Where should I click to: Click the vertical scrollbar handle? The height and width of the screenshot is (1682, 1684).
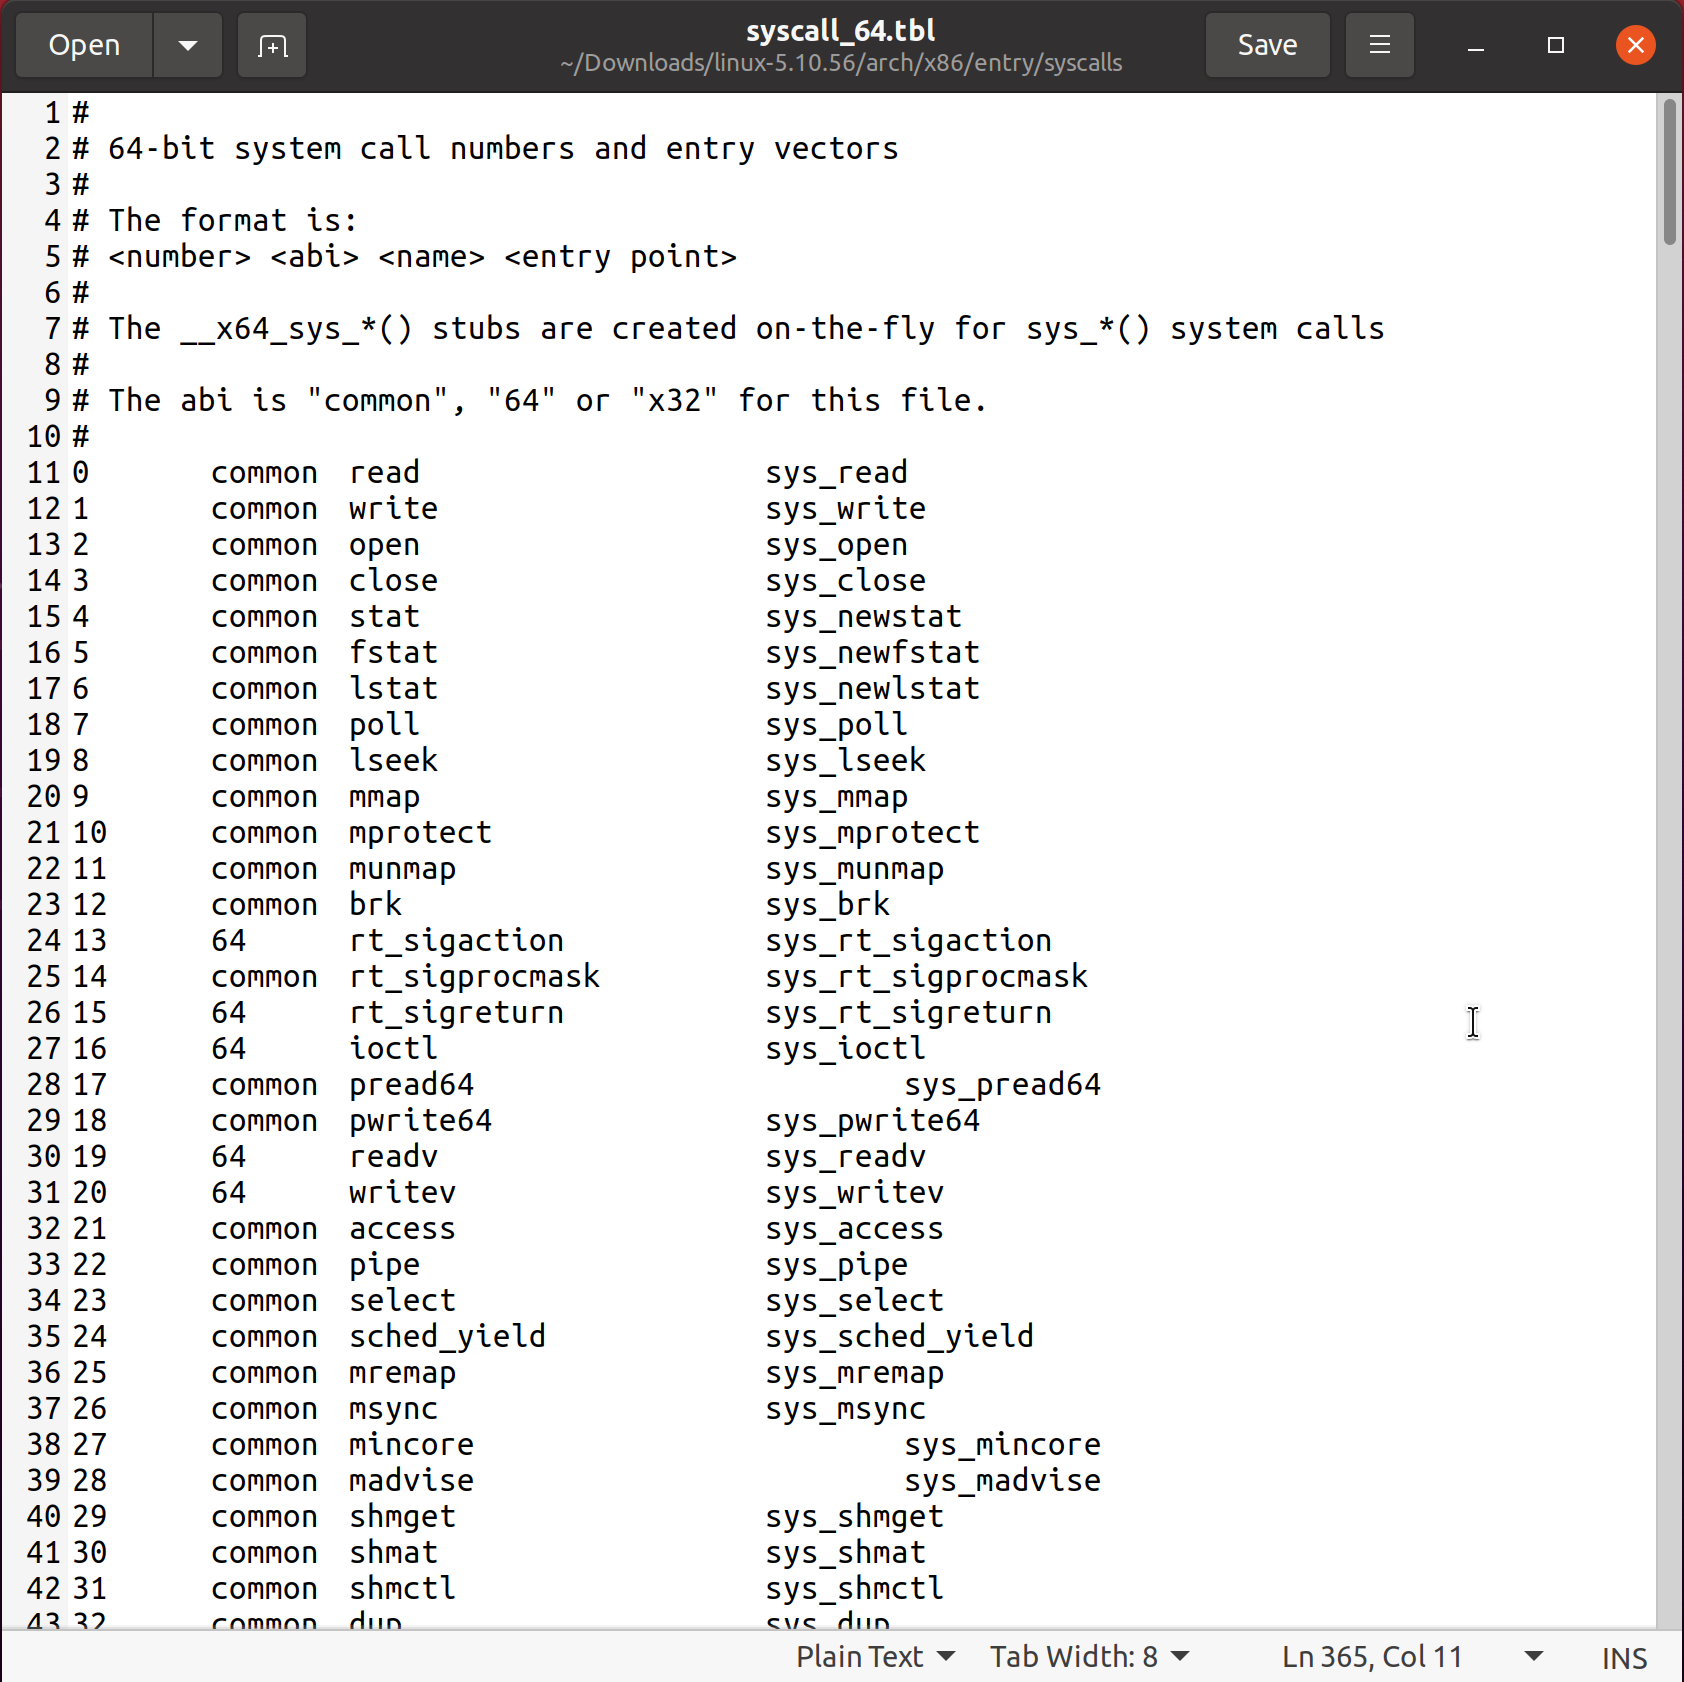point(1669,172)
